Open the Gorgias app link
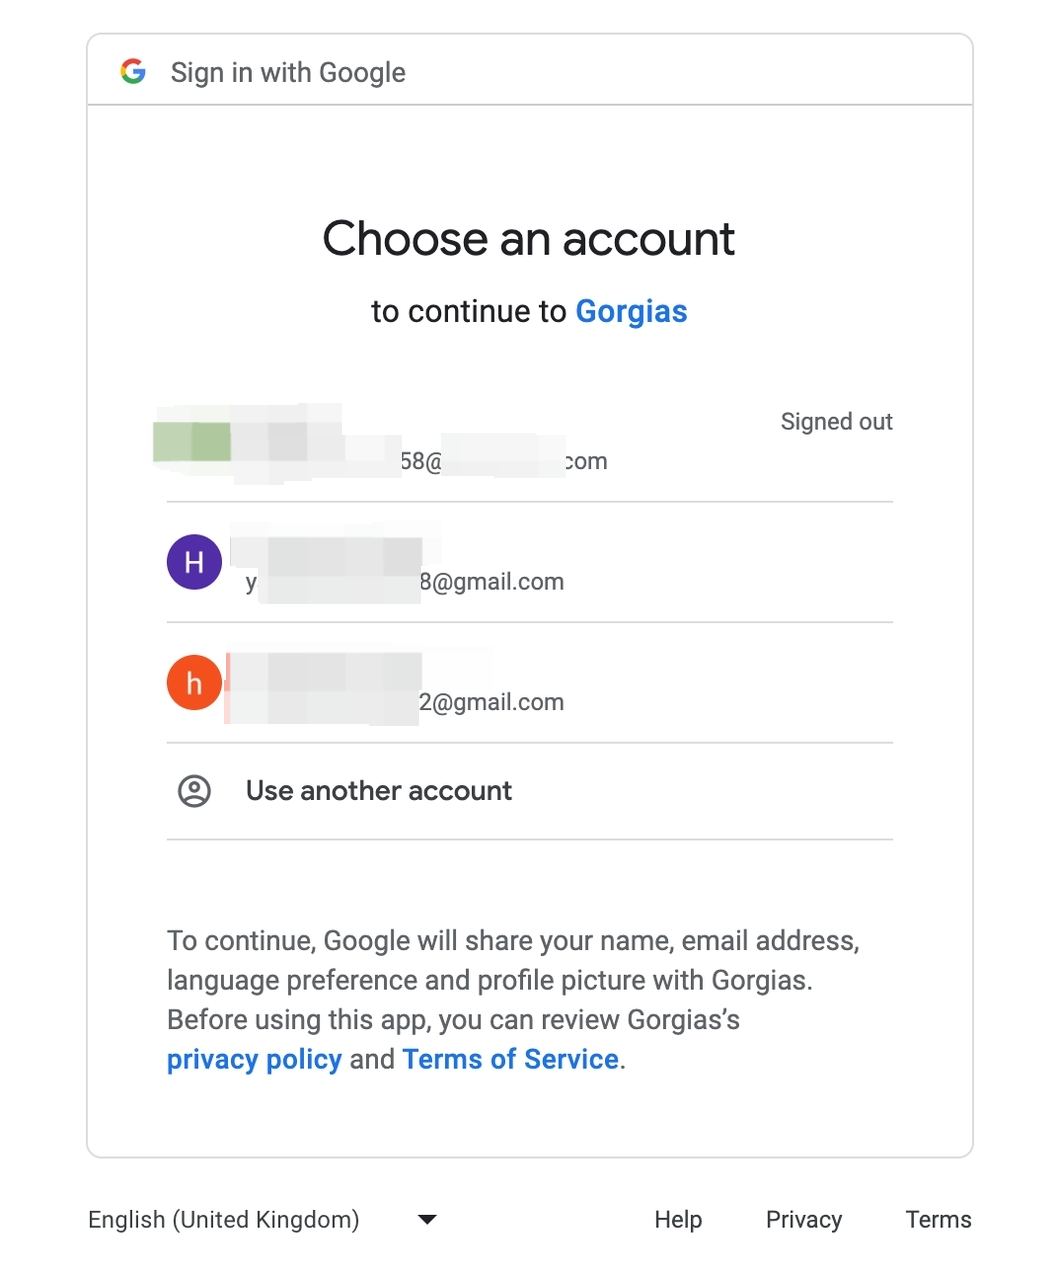This screenshot has height=1280, width=1056. pos(631,312)
